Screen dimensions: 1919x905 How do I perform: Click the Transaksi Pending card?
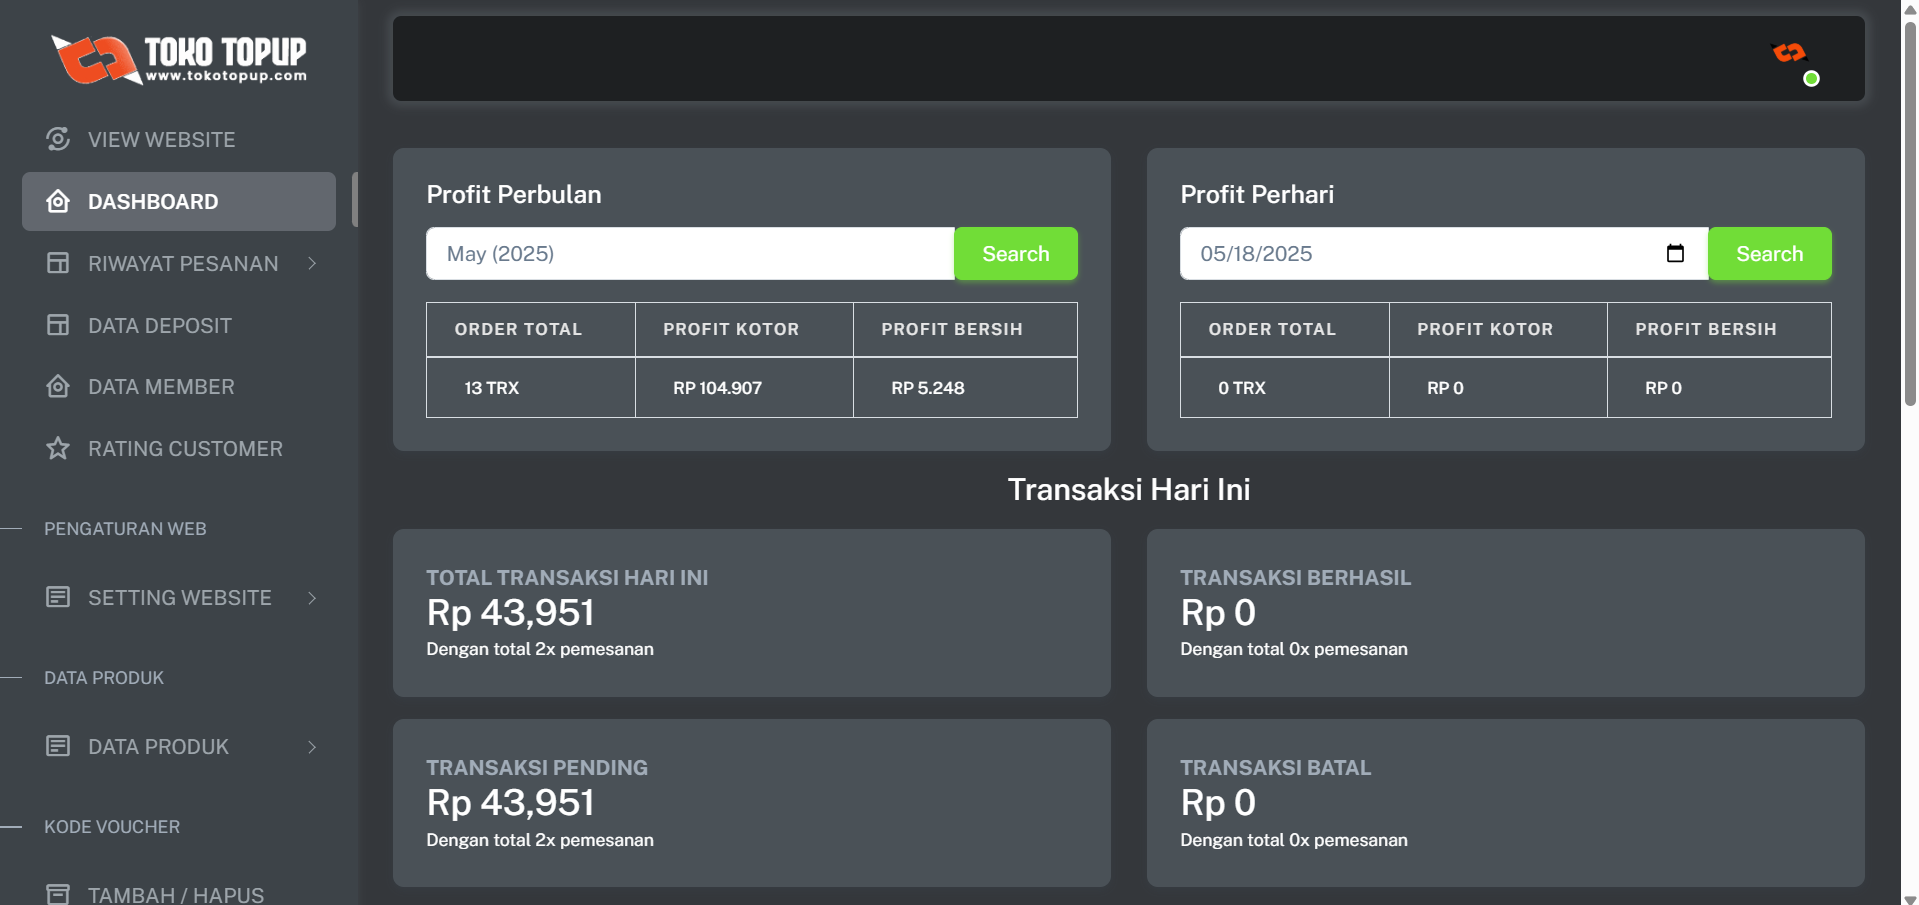click(x=752, y=803)
